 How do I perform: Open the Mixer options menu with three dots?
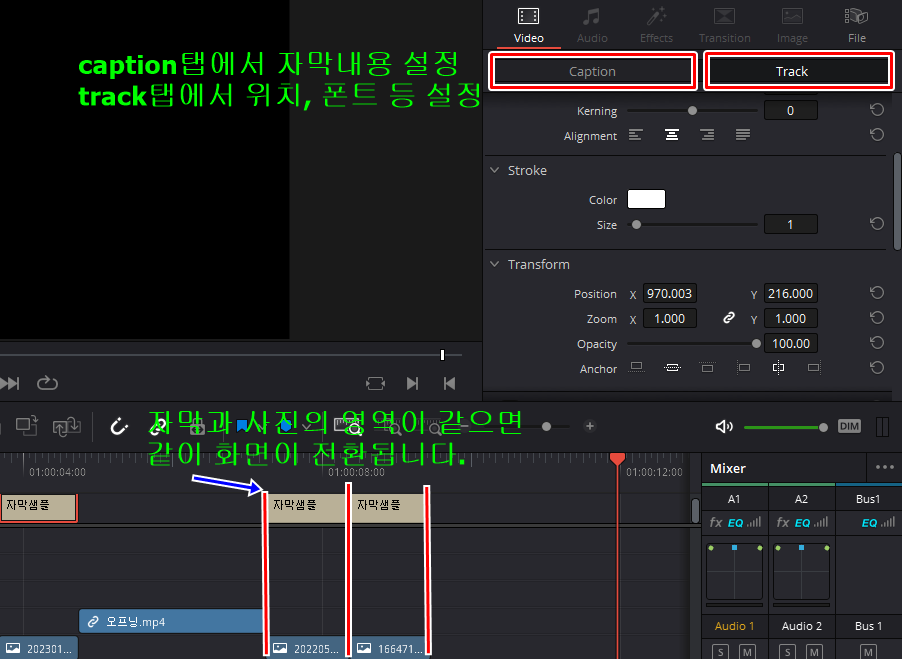click(883, 468)
